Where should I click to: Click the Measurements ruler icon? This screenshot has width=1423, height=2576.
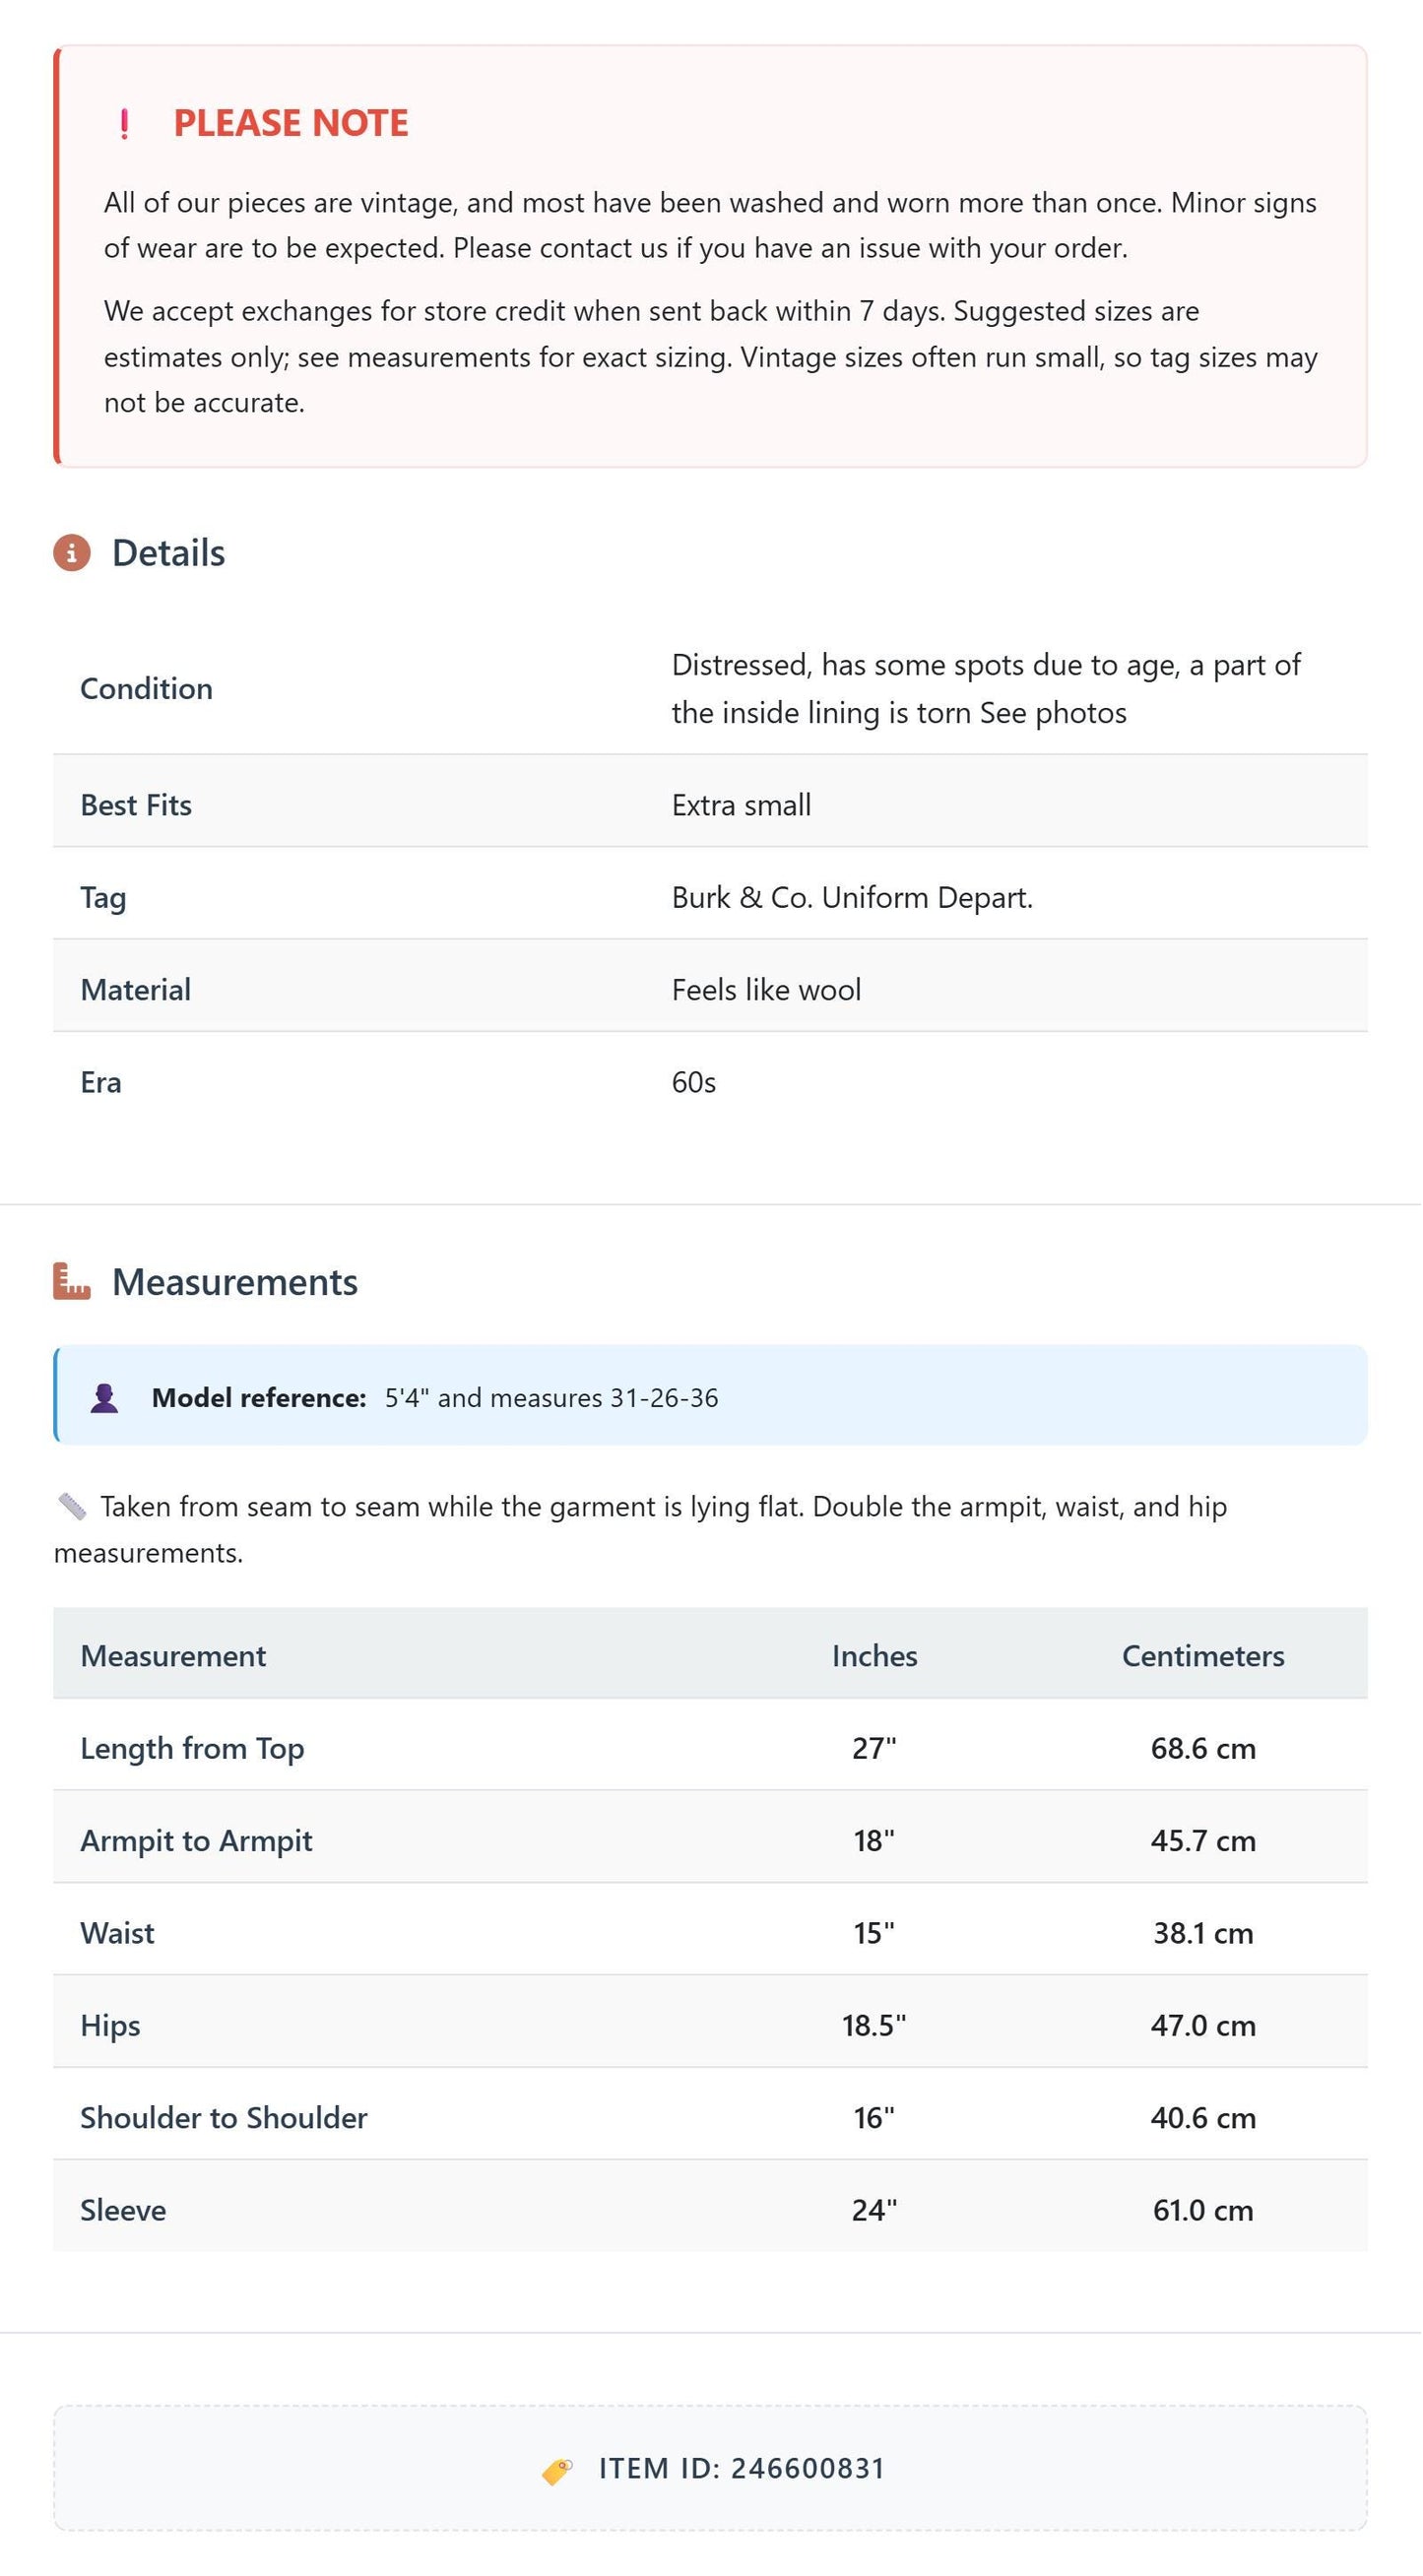click(72, 1282)
